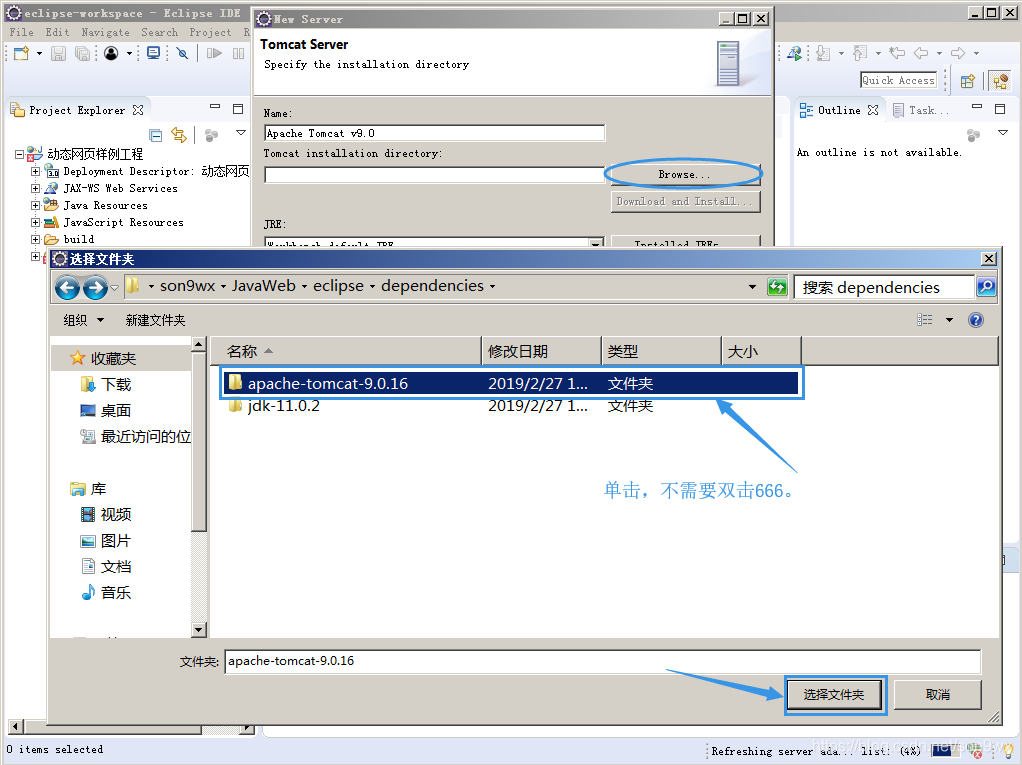
Task: Expand the JavaScript Resources node
Action: pos(36,222)
